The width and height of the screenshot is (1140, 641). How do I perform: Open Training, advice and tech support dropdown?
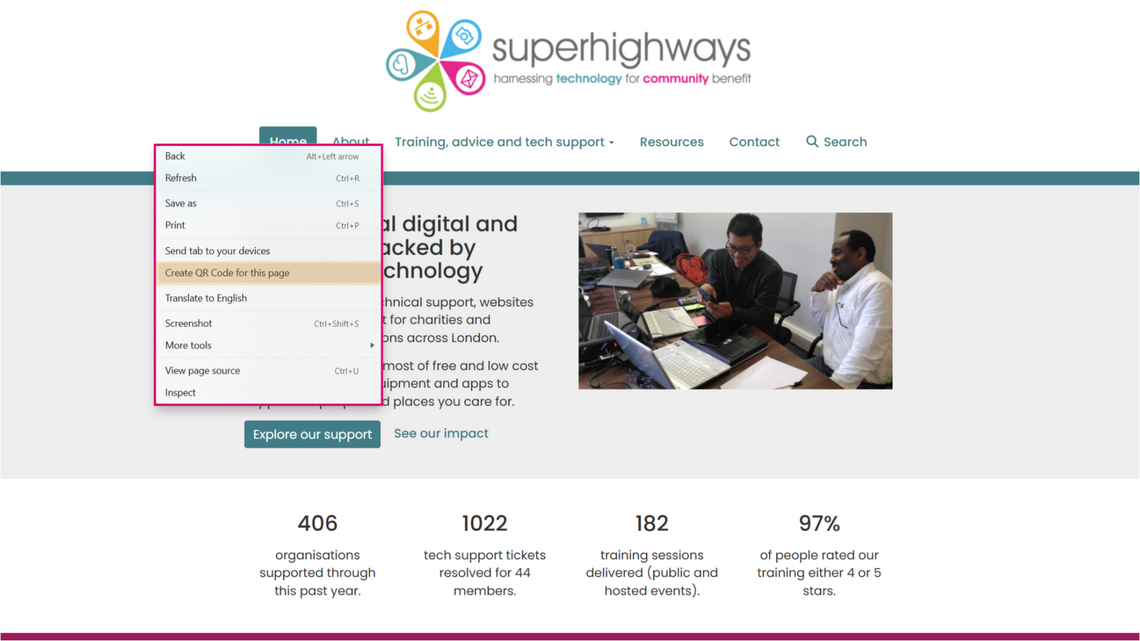coord(504,142)
